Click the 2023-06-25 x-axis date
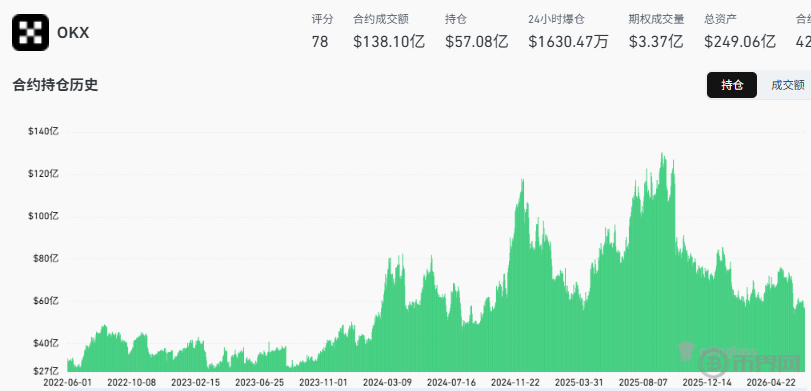 [x=259, y=383]
